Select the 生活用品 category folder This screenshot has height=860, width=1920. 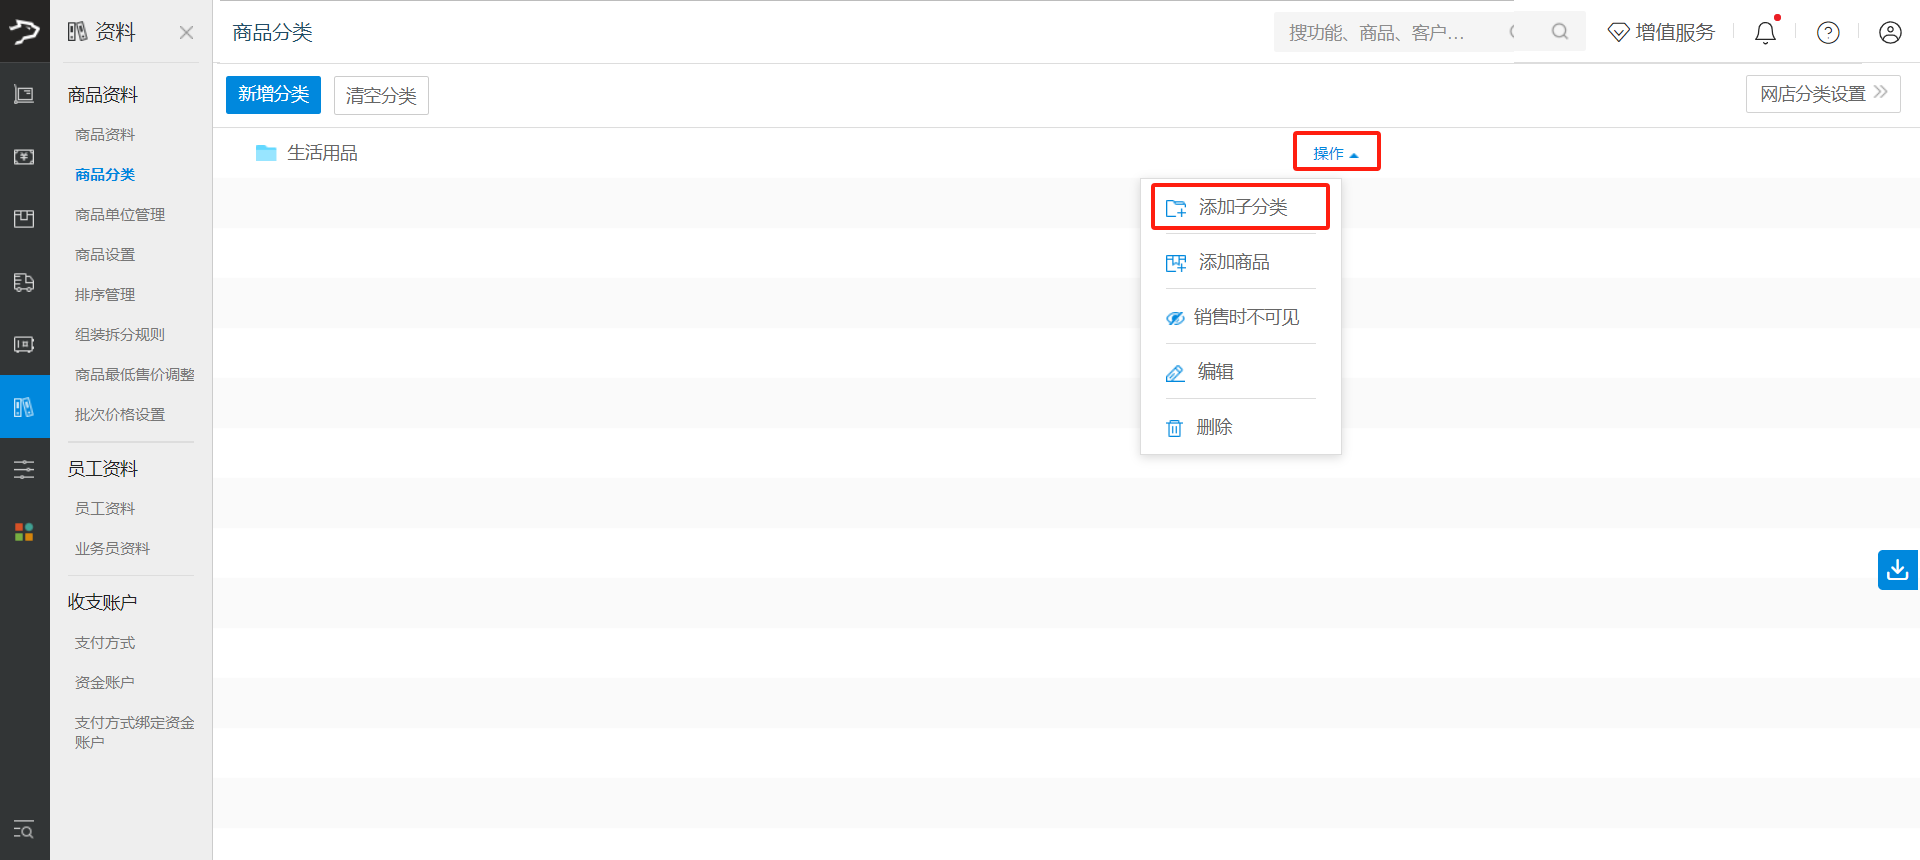pos(321,153)
